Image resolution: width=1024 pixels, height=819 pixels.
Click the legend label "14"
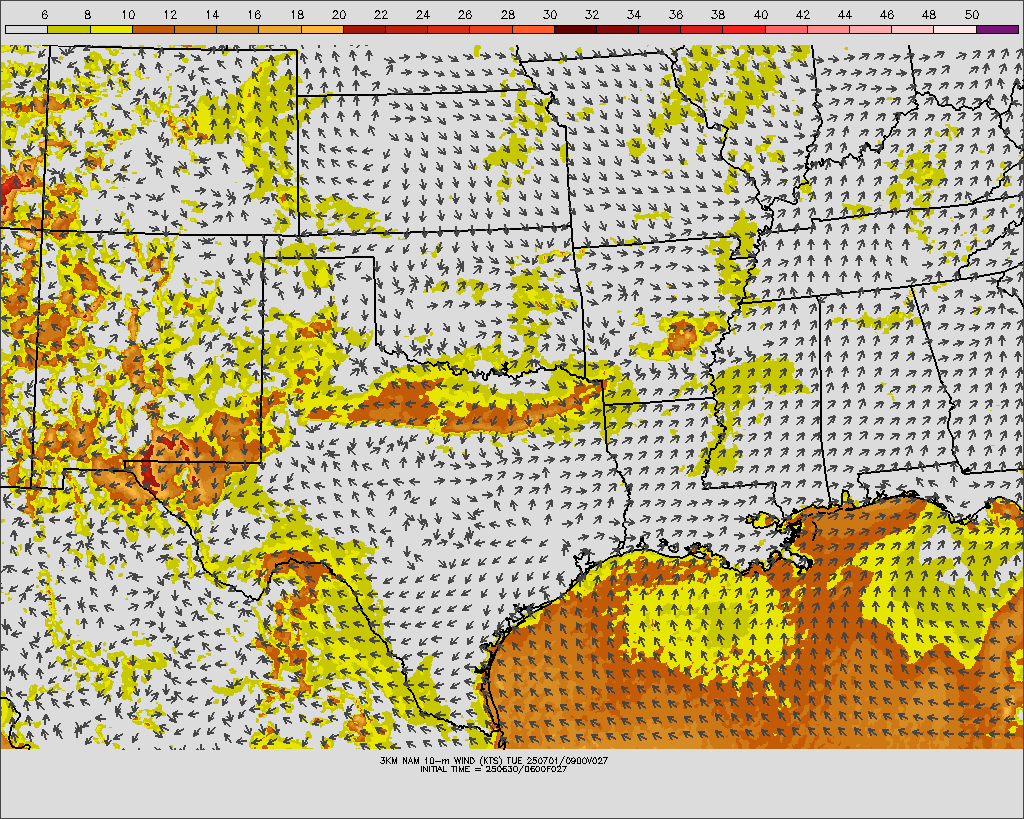(212, 14)
